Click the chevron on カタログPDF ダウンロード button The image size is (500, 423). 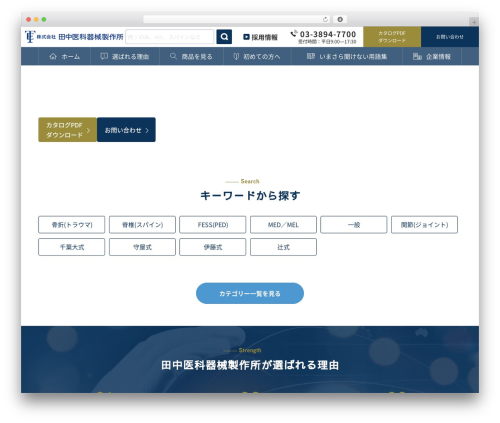(88, 130)
